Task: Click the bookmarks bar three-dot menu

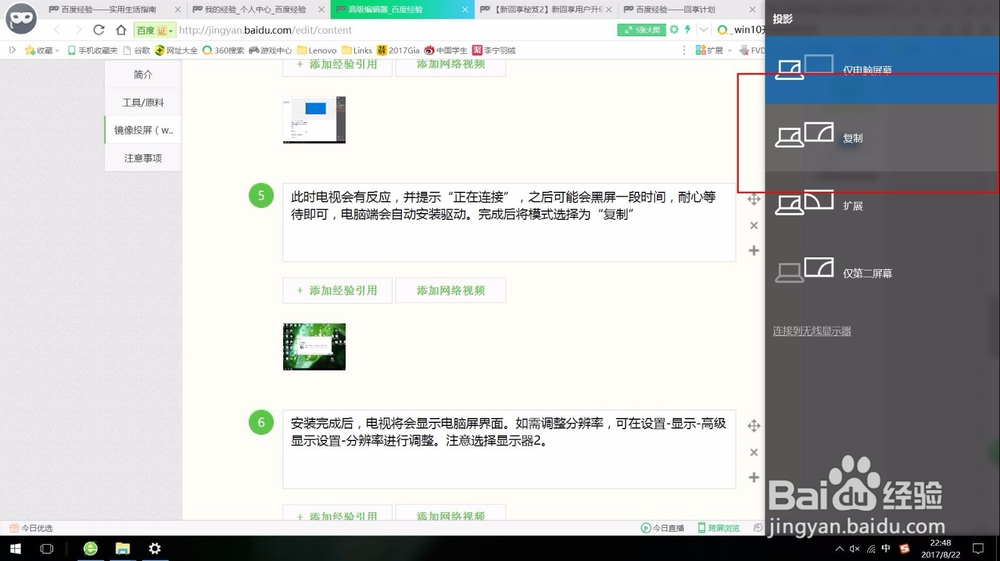Action: click(684, 50)
